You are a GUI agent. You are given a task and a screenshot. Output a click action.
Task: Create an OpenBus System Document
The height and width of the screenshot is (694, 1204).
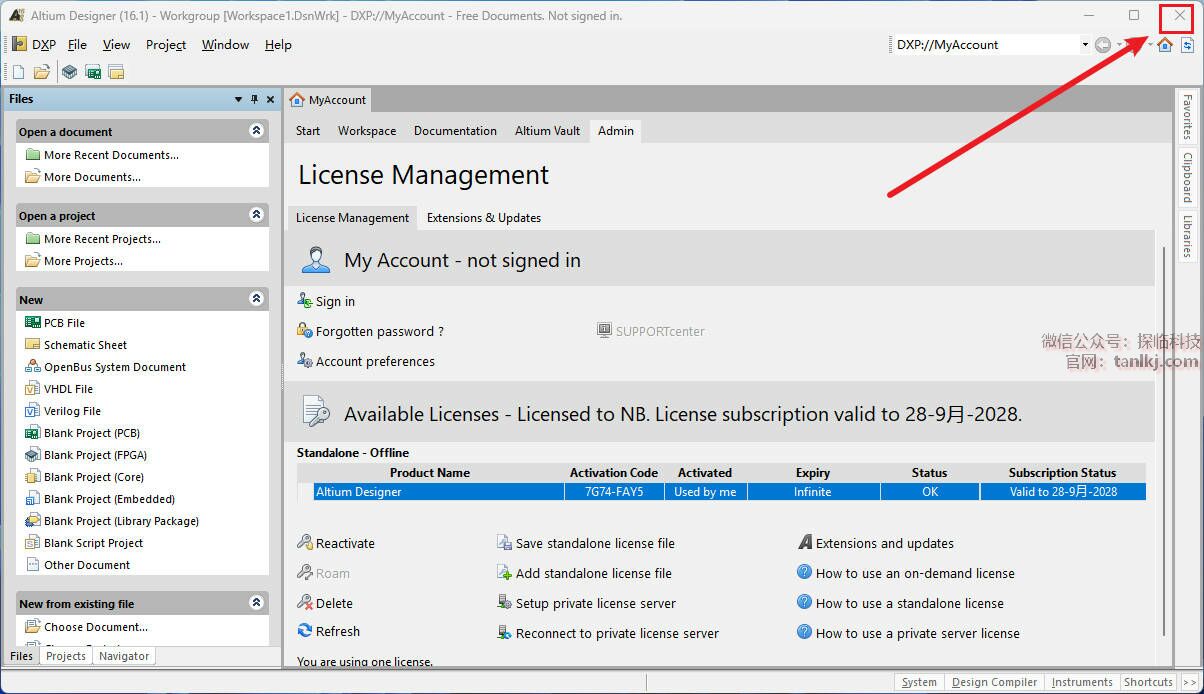coord(115,367)
